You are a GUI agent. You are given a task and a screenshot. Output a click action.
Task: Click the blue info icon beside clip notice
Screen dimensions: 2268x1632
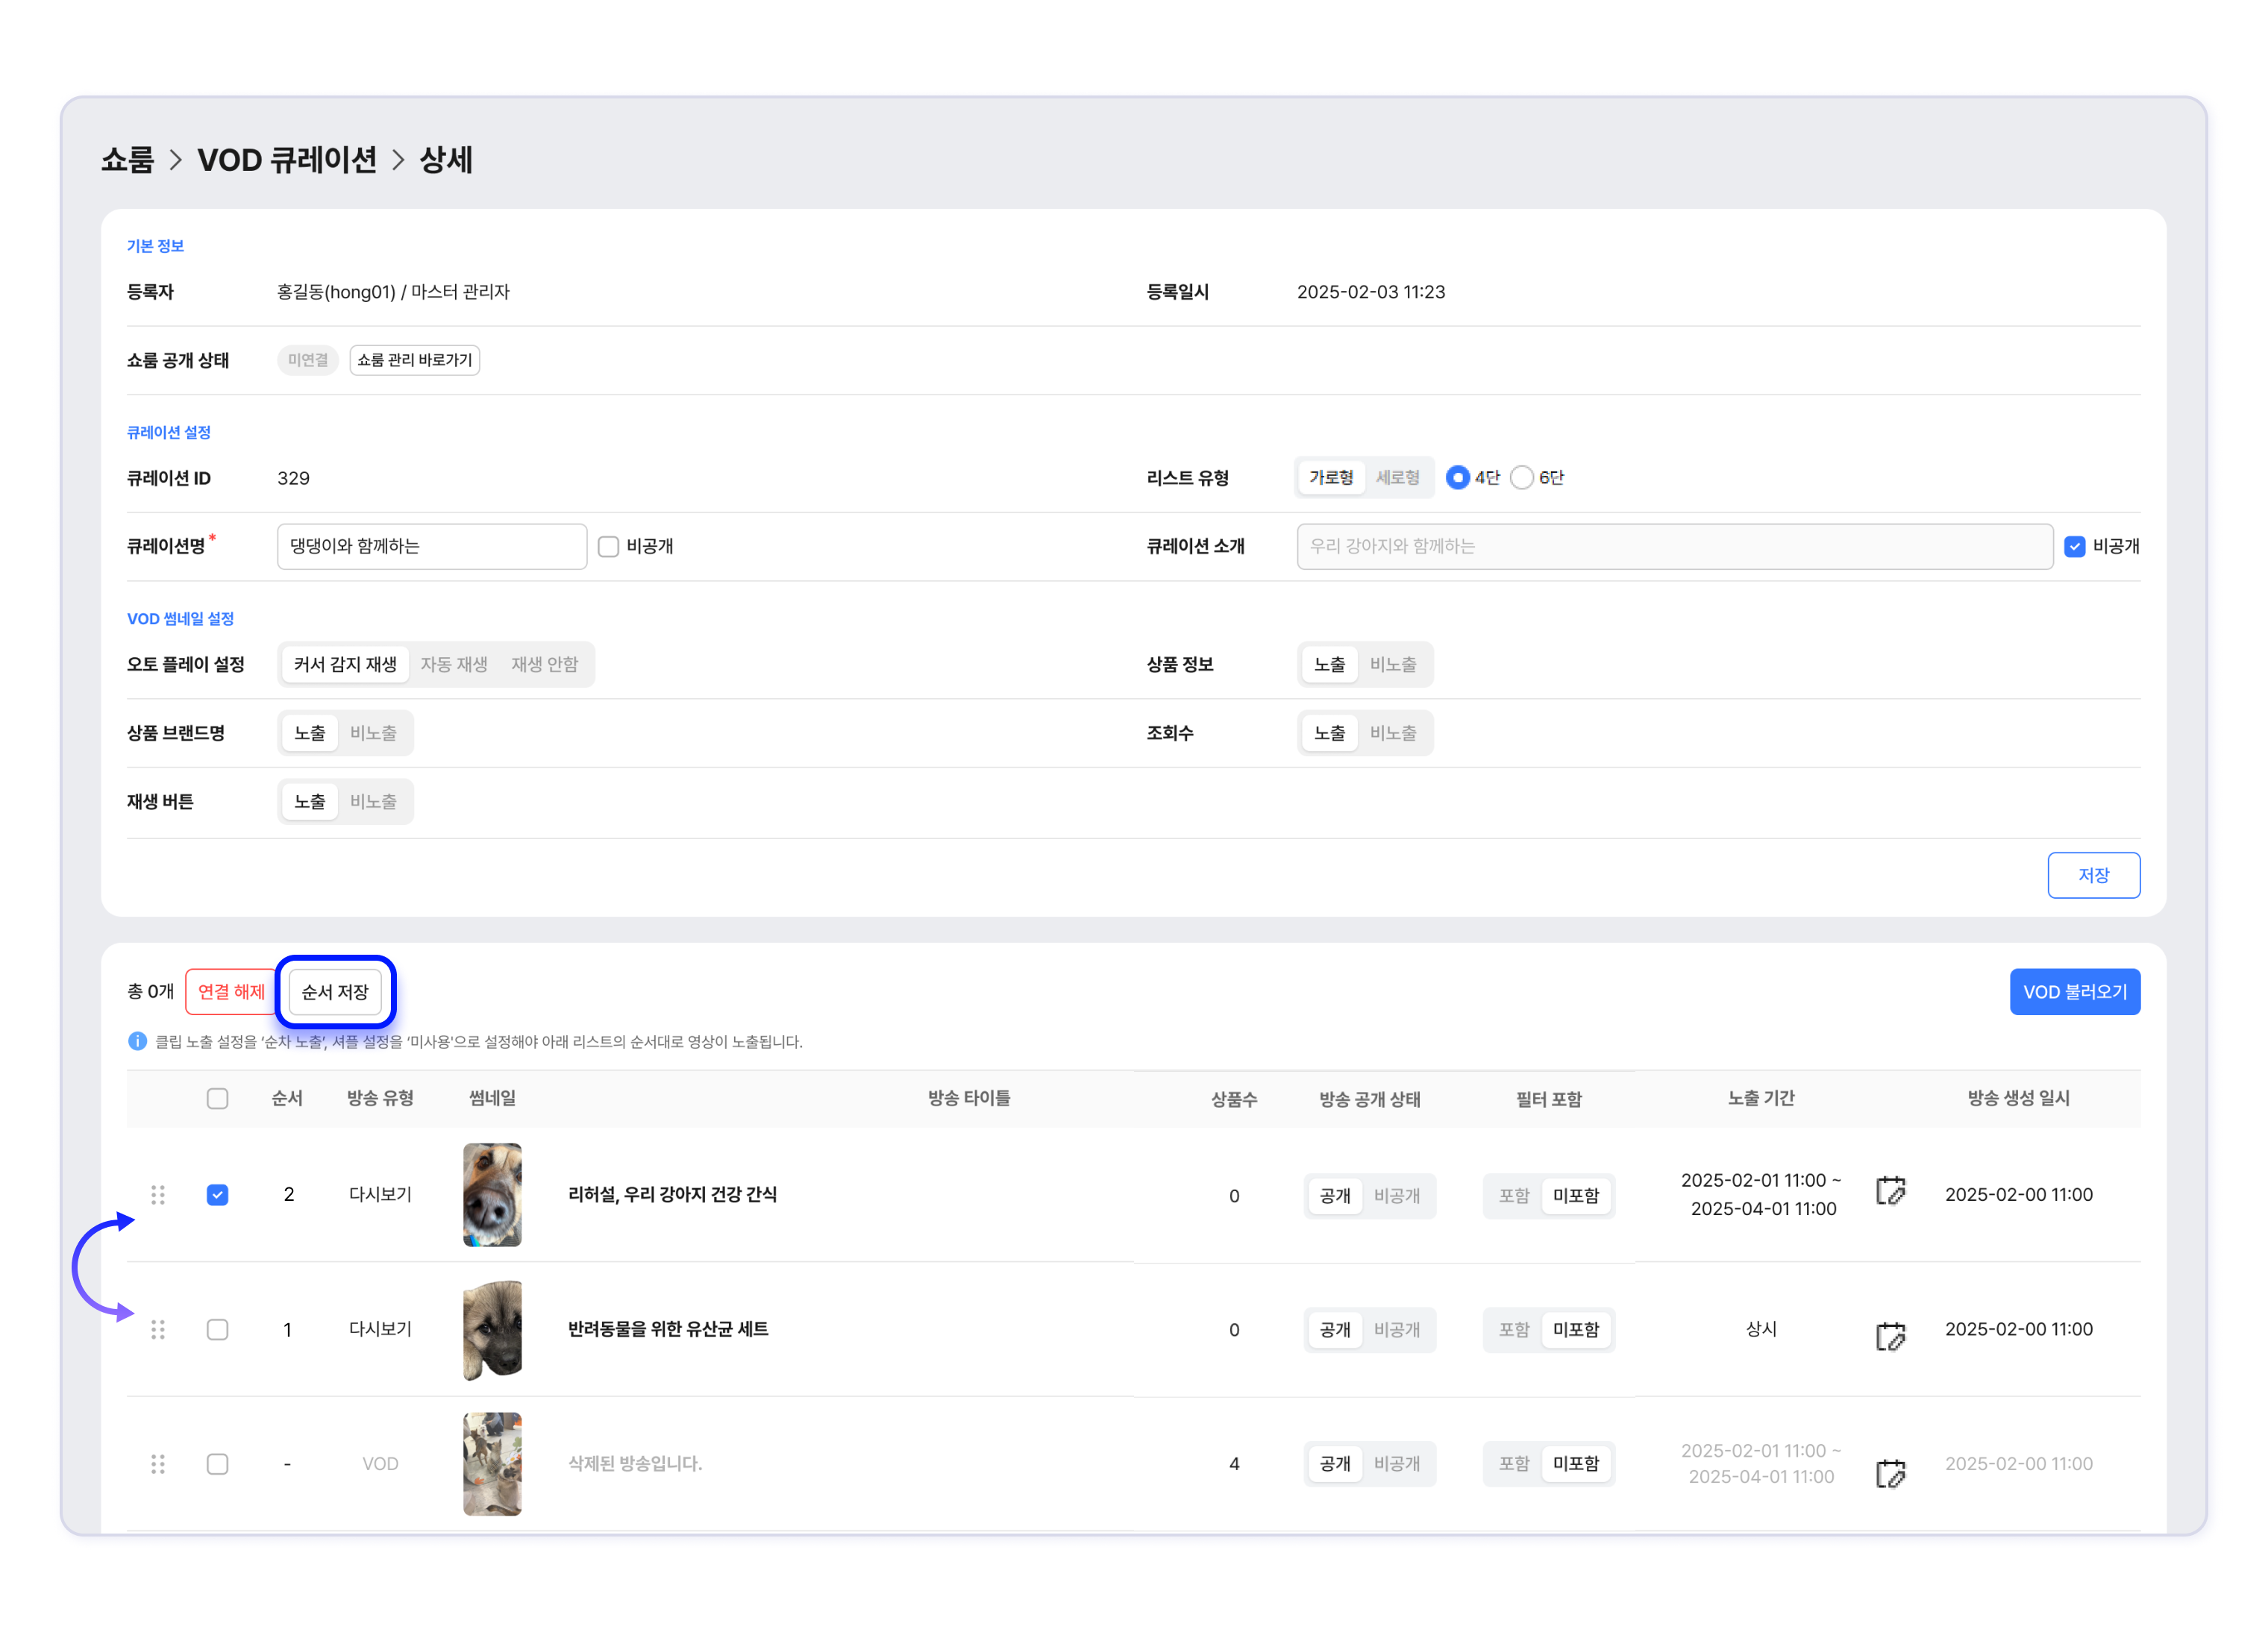[138, 1042]
